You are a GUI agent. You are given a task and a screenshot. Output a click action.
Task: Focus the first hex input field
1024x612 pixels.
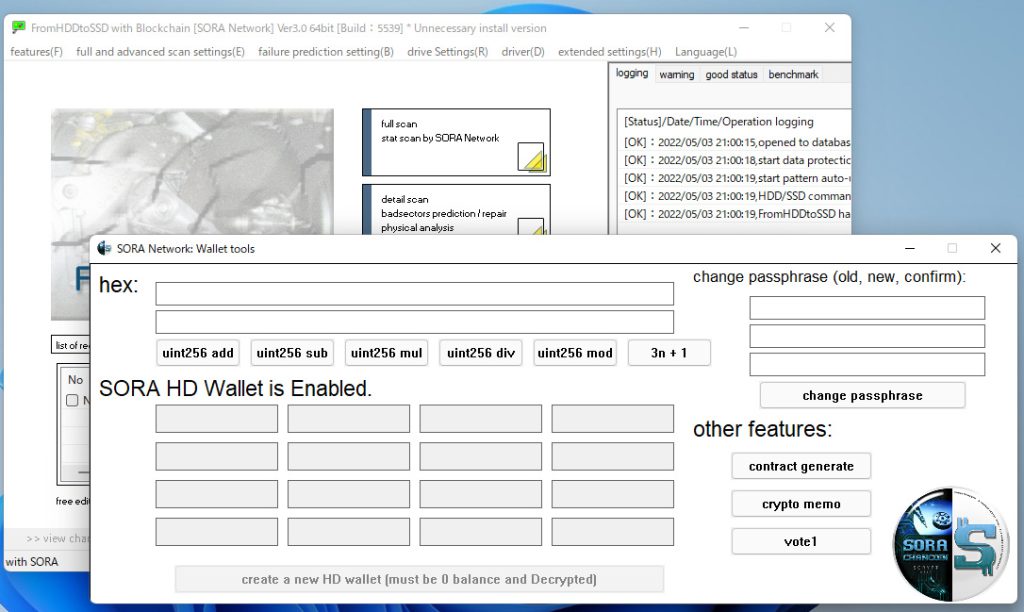pyautogui.click(x=415, y=294)
